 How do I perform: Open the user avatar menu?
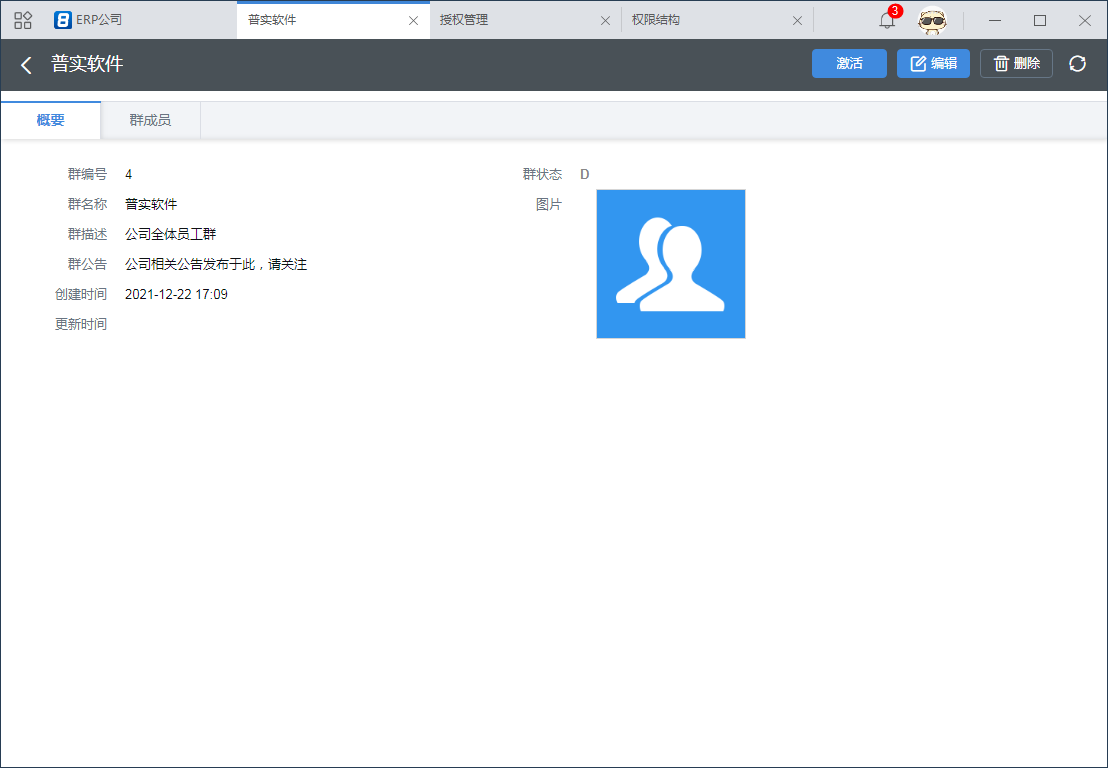pos(932,20)
